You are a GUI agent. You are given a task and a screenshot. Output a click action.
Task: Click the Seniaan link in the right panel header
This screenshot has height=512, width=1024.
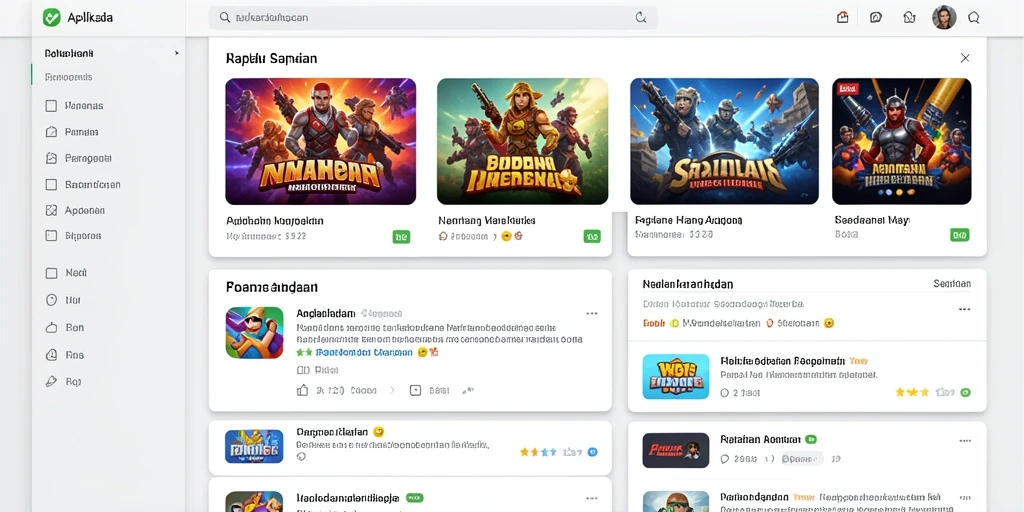coord(952,283)
